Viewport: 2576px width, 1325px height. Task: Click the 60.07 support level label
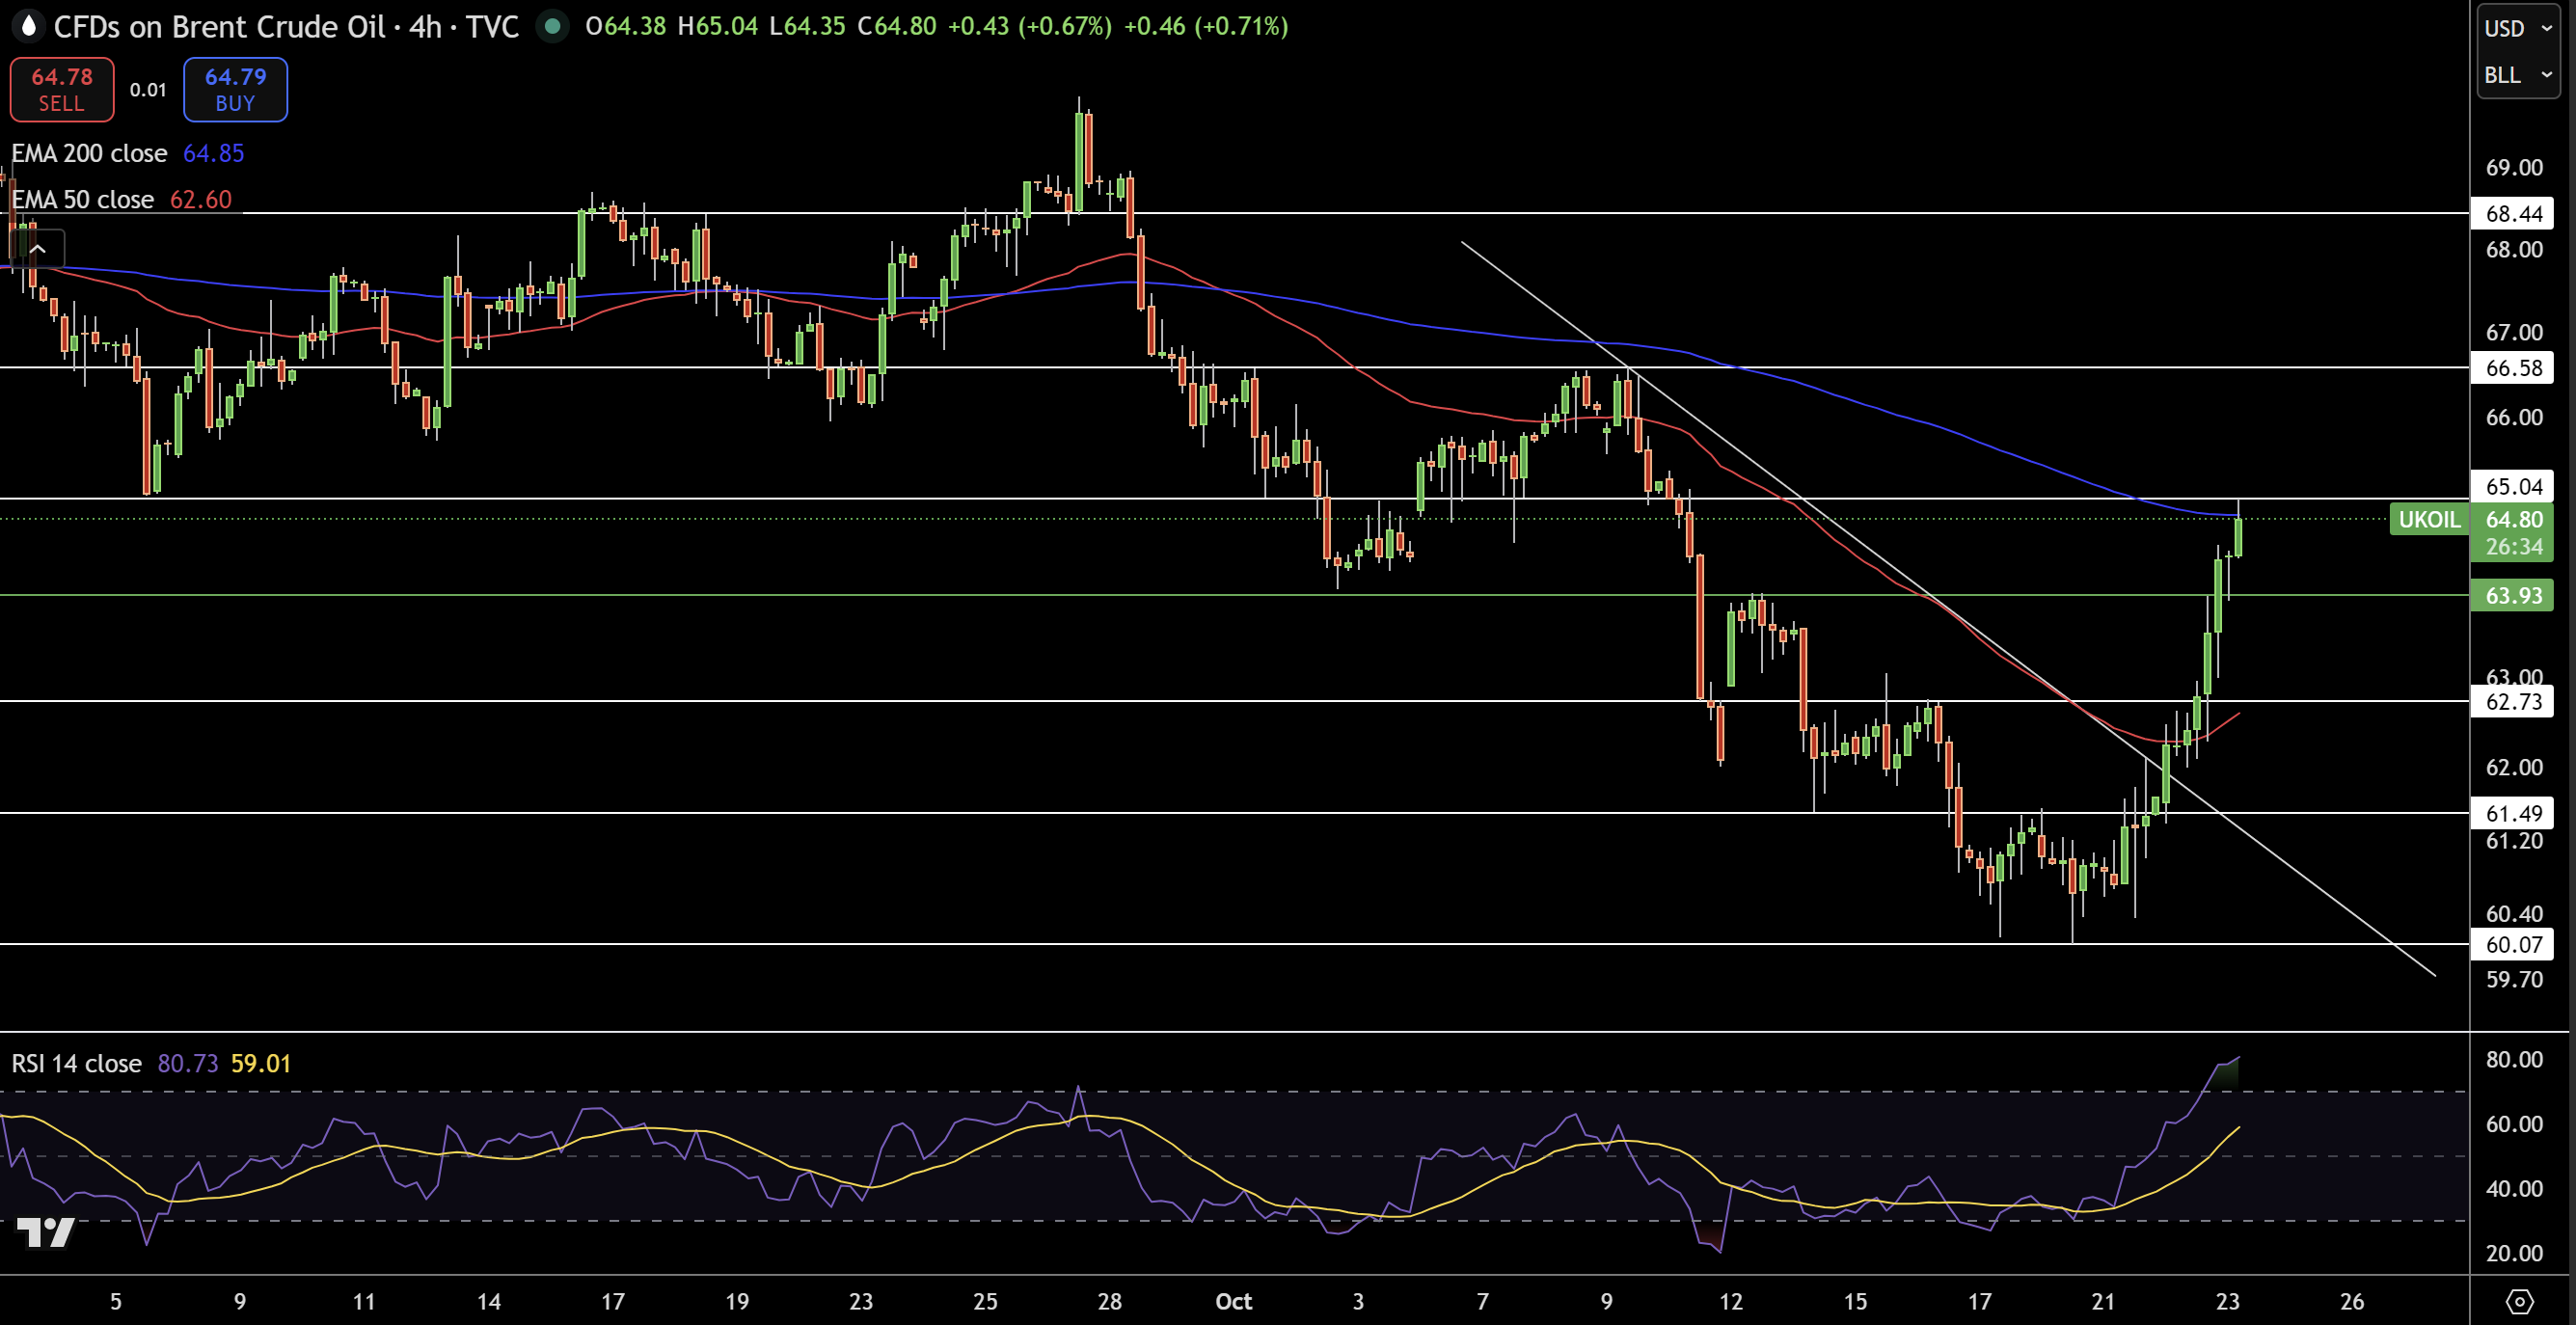click(2513, 944)
